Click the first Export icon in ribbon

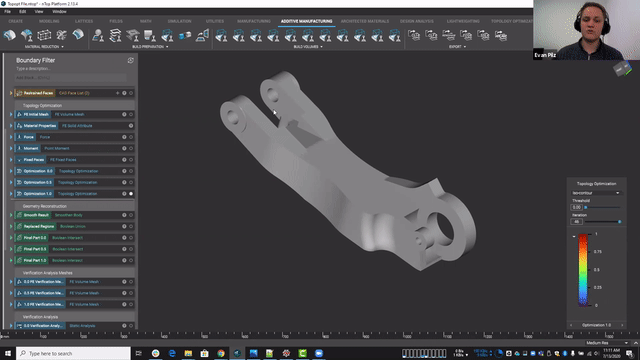(414, 36)
